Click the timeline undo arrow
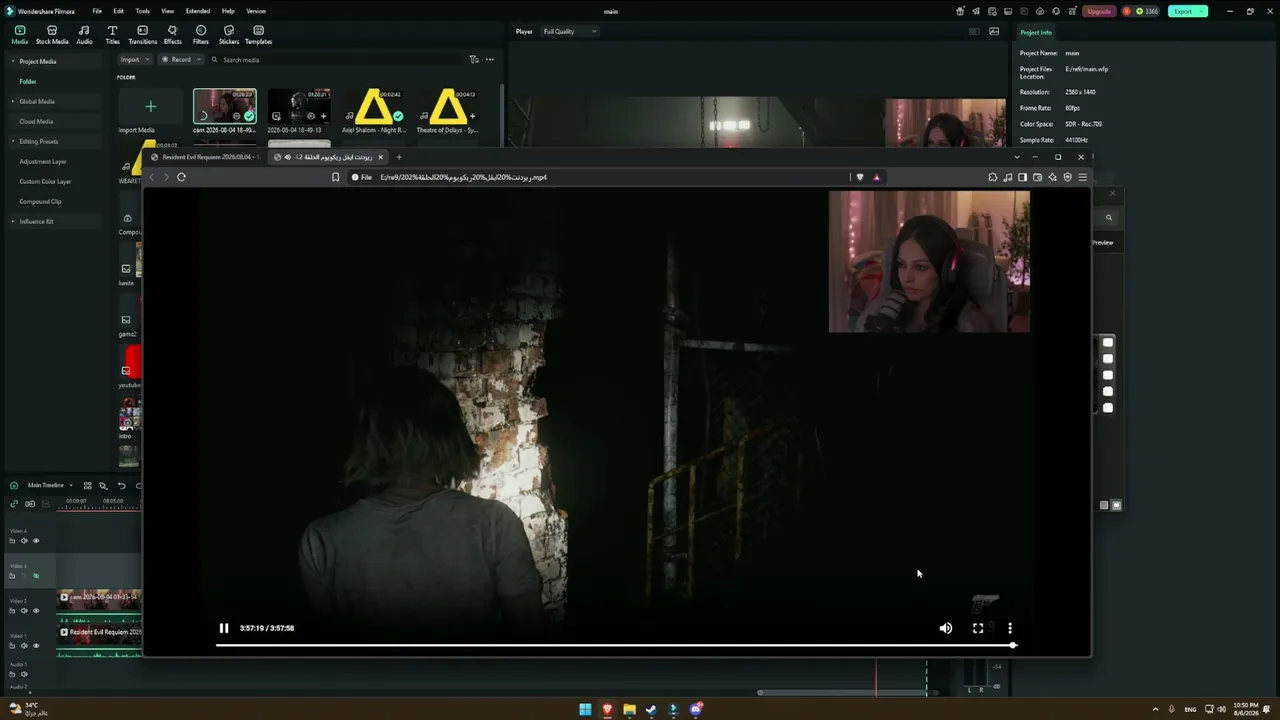 (122, 486)
